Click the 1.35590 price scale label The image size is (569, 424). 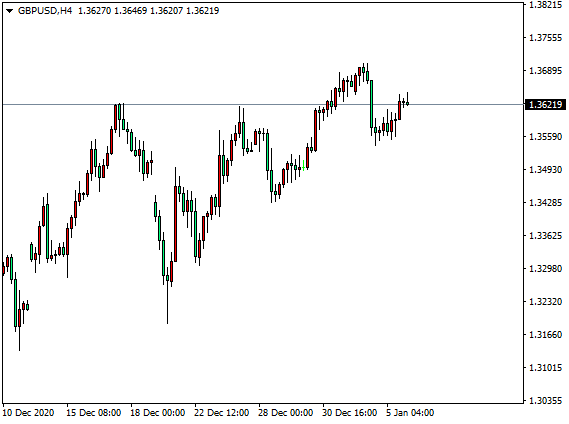pos(545,137)
